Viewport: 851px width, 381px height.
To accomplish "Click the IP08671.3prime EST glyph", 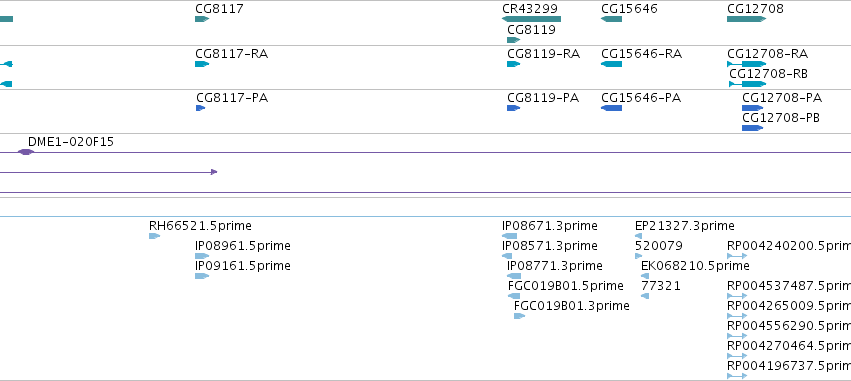I will coord(510,236).
